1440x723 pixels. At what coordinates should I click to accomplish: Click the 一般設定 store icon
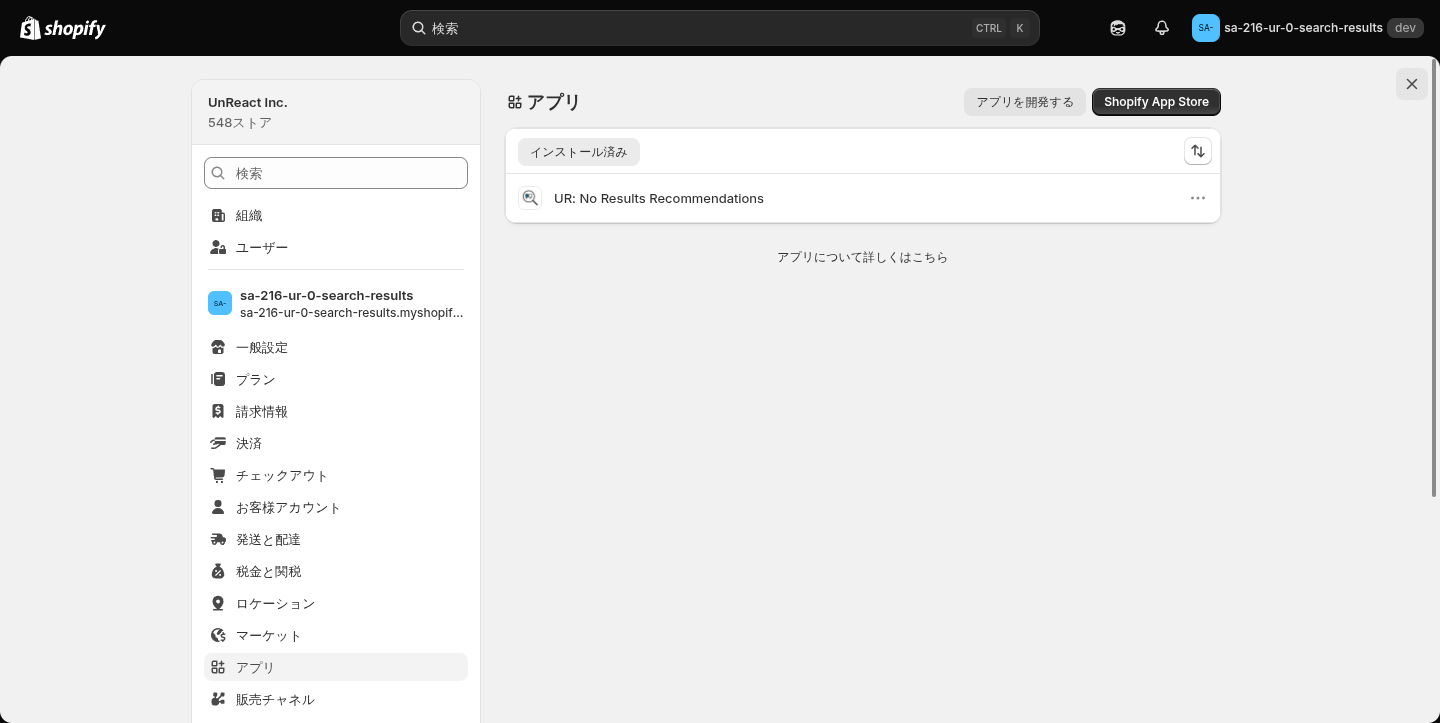pyautogui.click(x=218, y=347)
